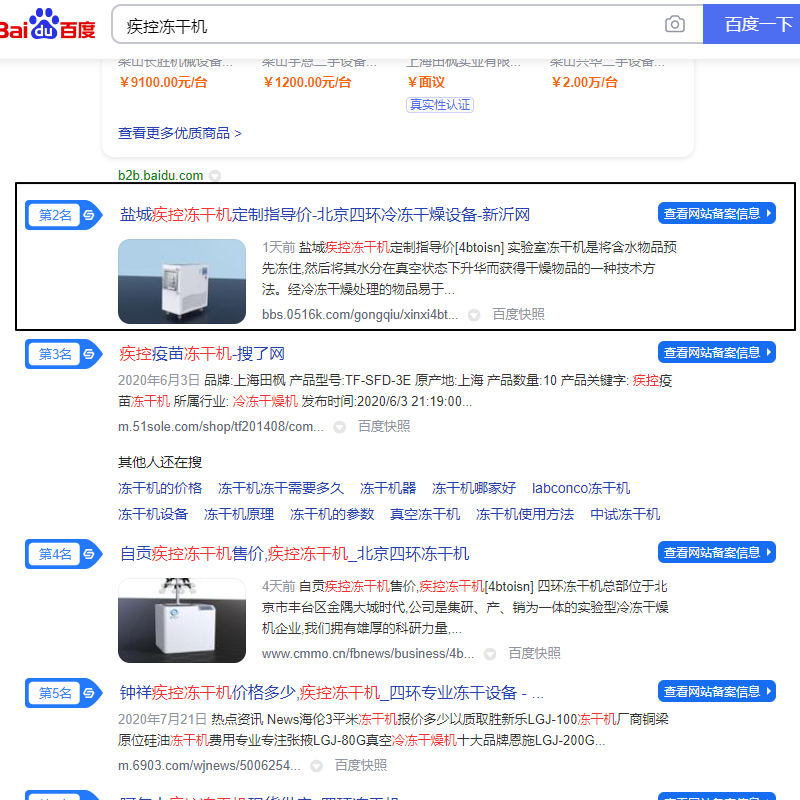
Task: Open the m.6903.com/wjnews URL link
Action: [x=209, y=765]
